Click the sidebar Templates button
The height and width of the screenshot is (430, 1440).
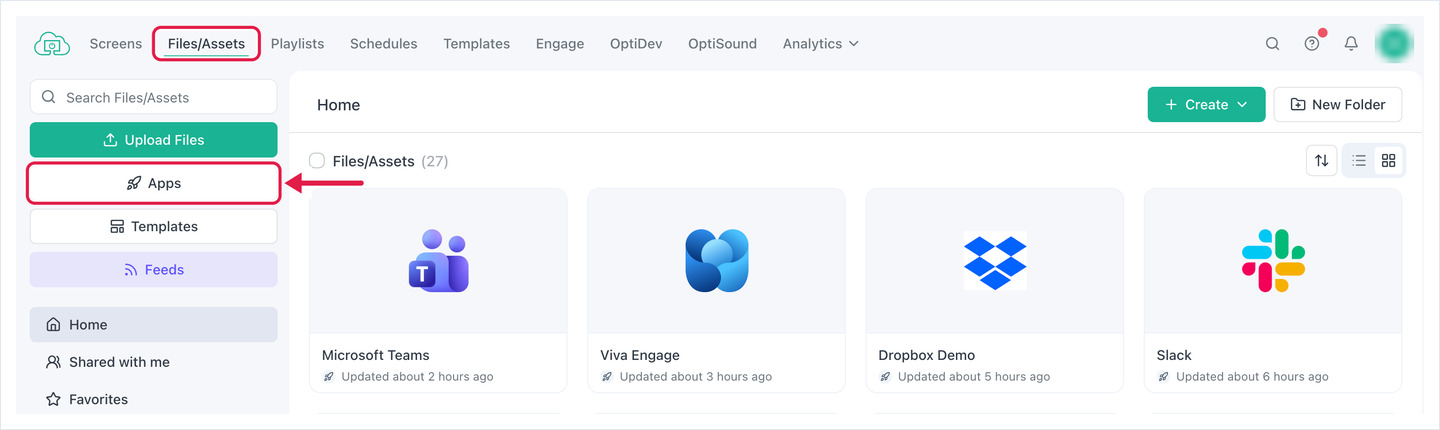click(153, 226)
